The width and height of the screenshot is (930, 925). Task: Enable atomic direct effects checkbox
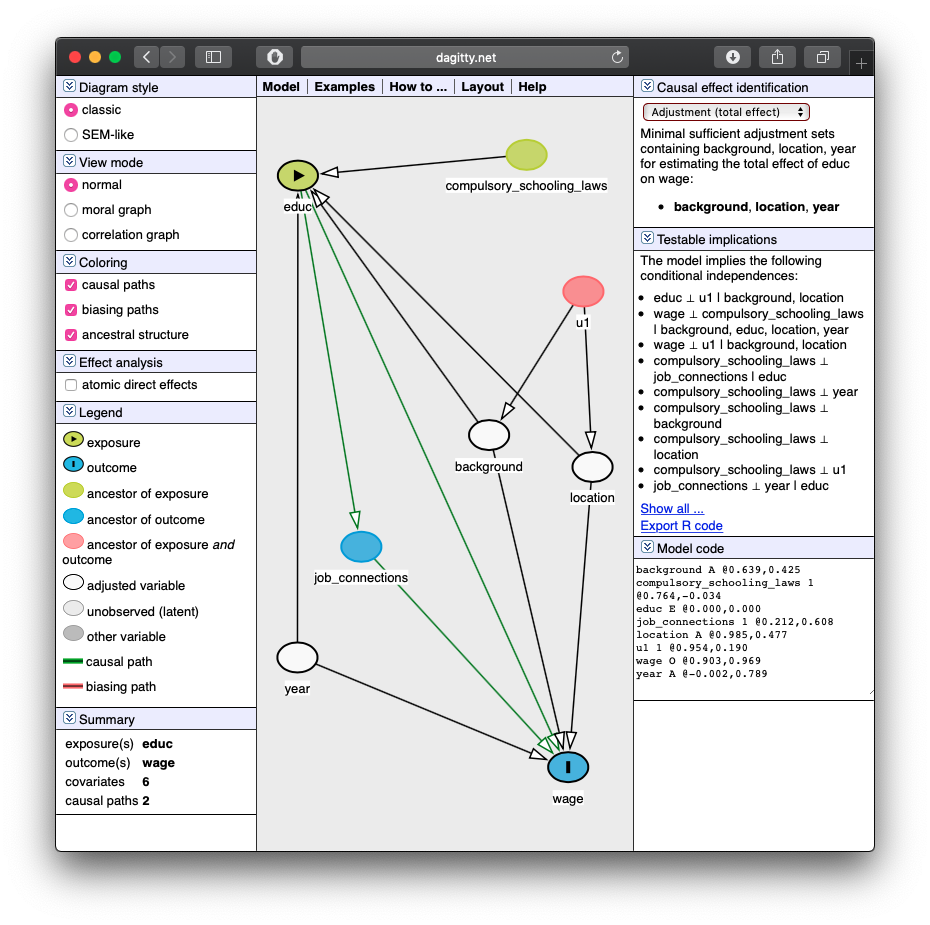pyautogui.click(x=71, y=385)
